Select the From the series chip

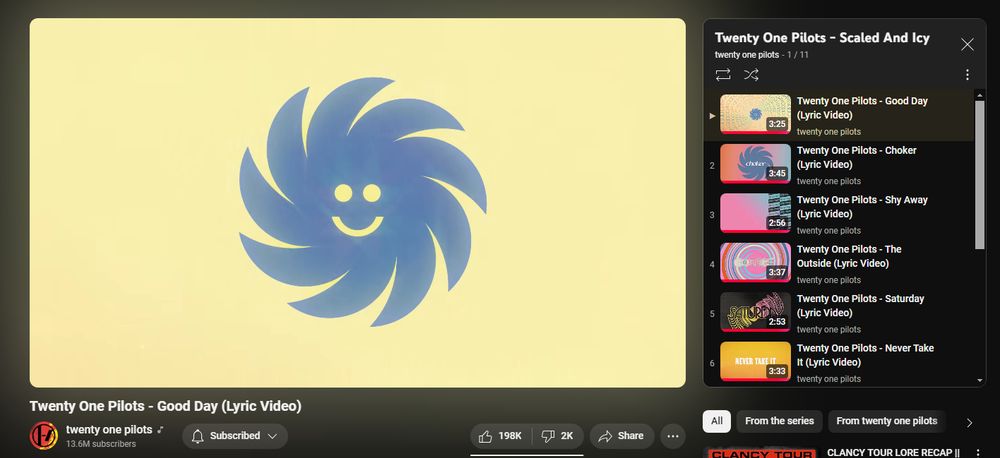[x=779, y=421]
